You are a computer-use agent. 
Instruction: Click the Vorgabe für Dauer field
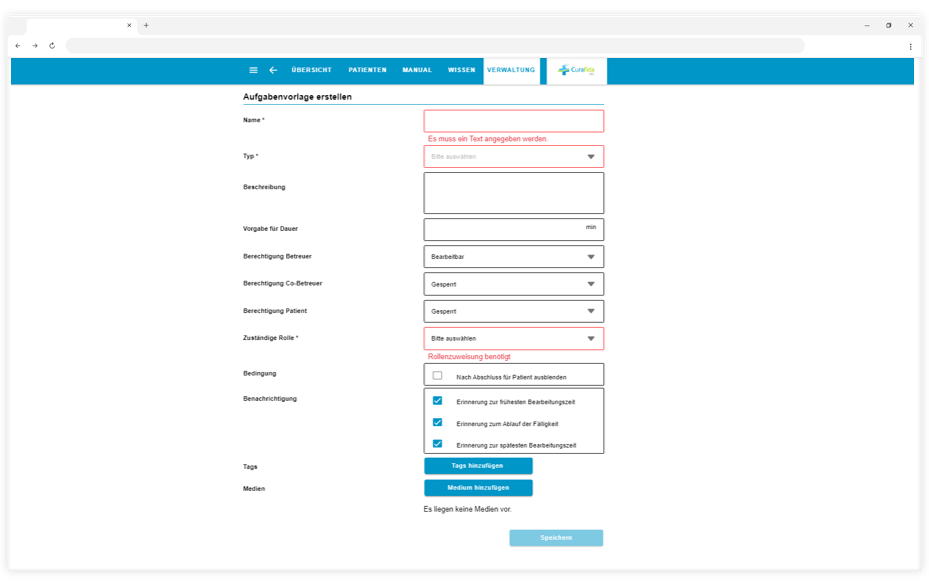pos(514,229)
